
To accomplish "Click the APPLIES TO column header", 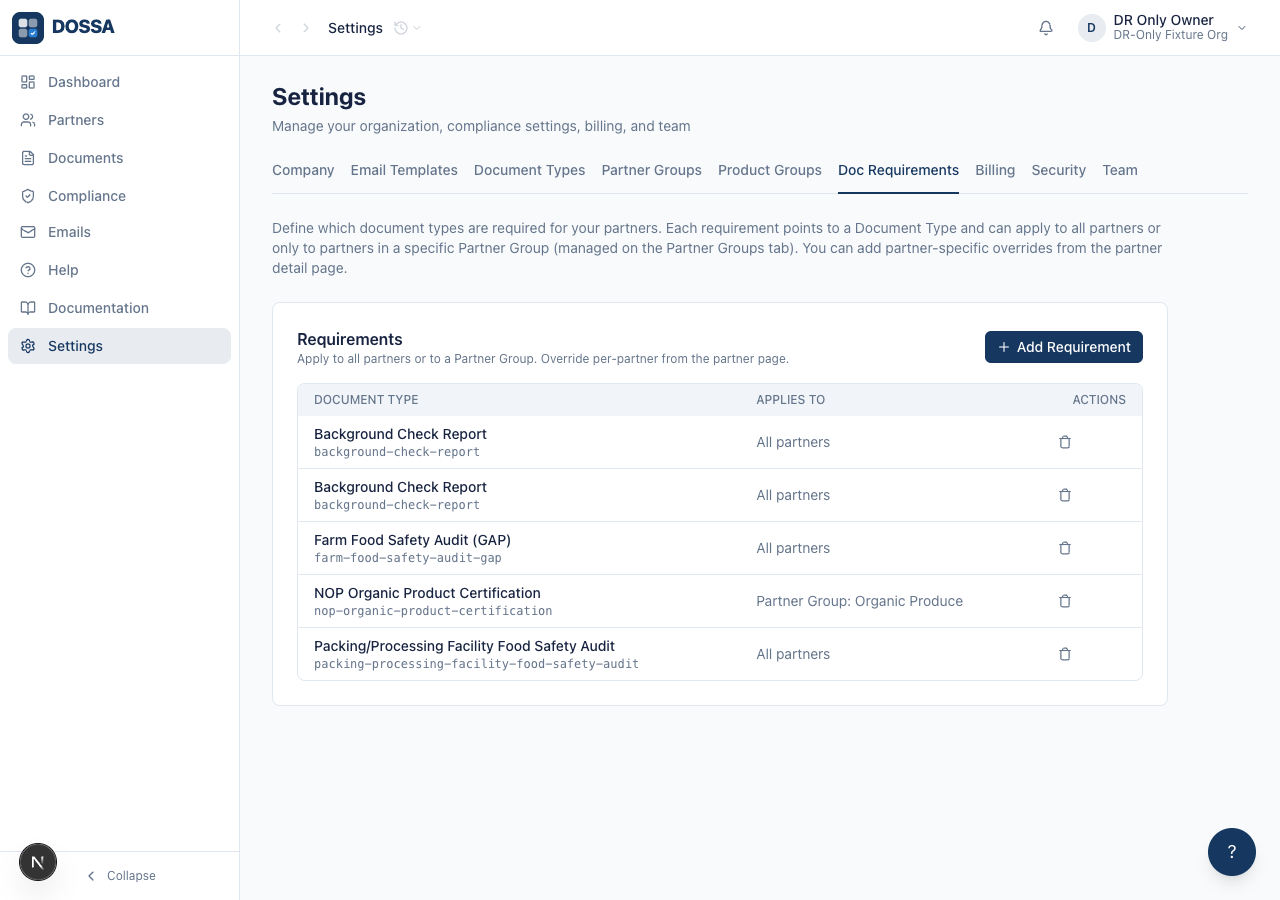I will [x=790, y=400].
